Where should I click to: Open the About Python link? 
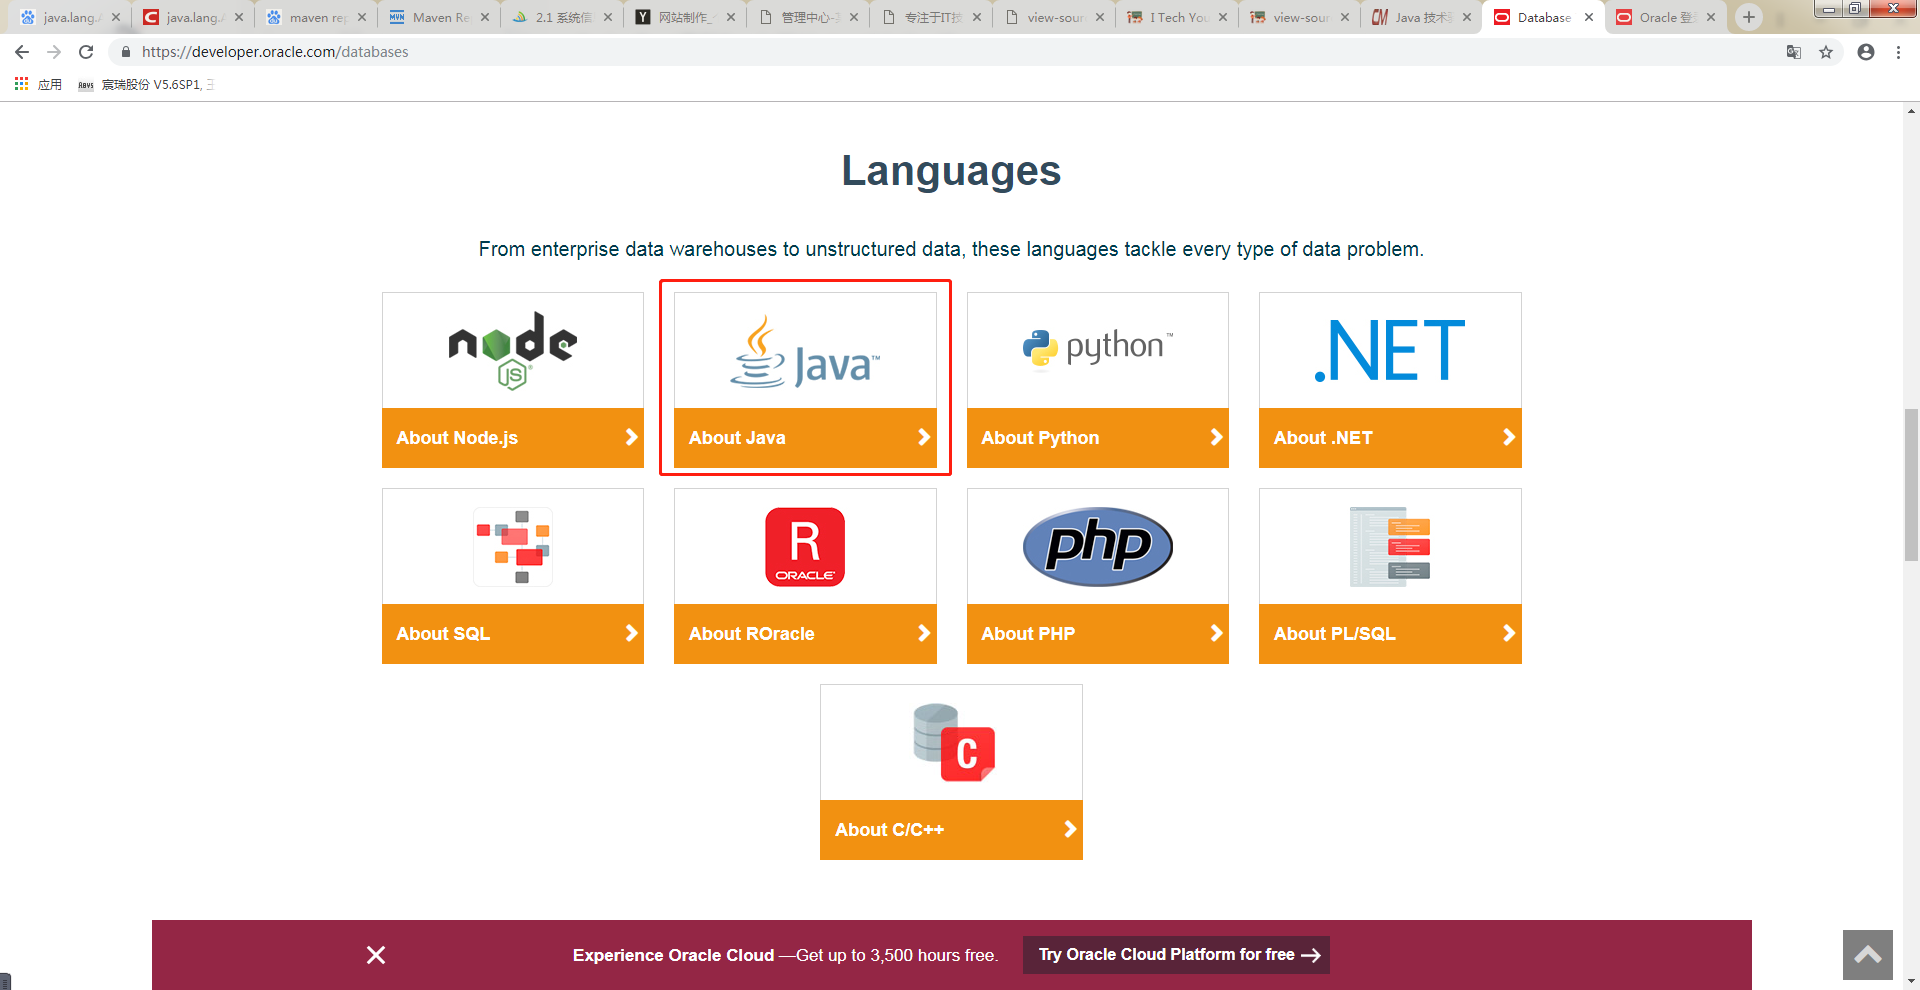pyautogui.click(x=1098, y=438)
